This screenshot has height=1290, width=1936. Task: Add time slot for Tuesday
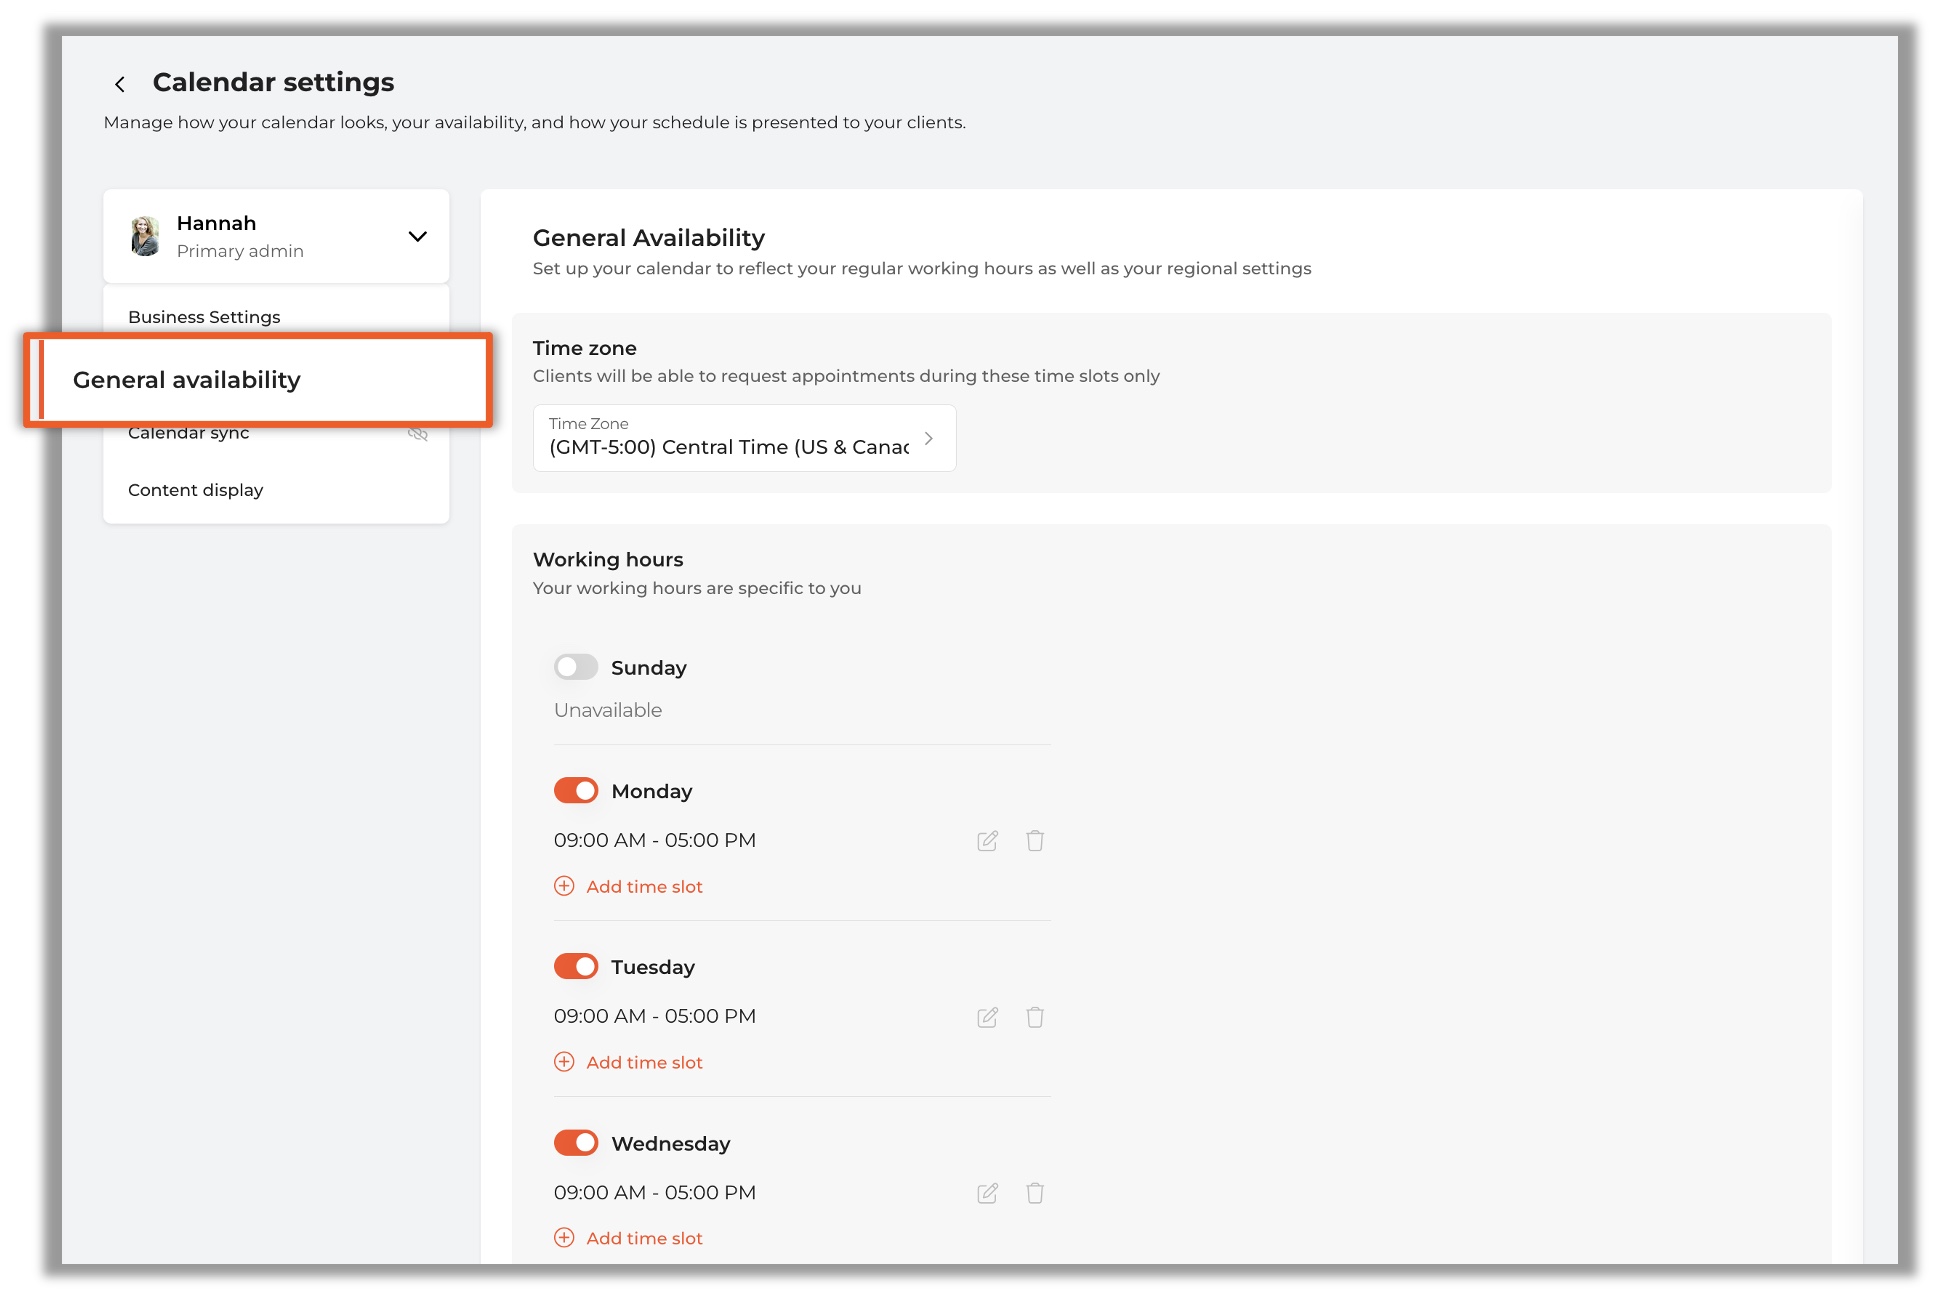coord(629,1063)
